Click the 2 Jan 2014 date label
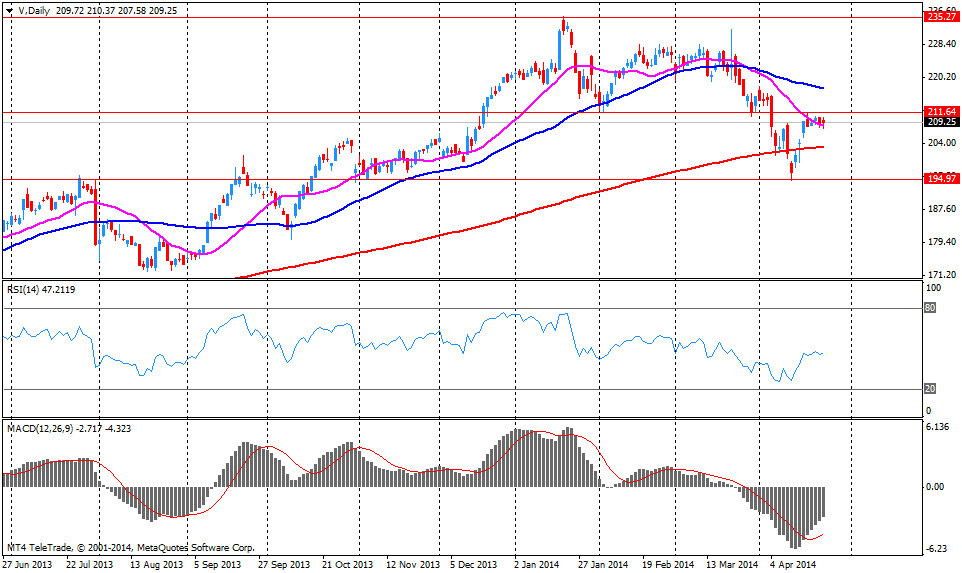 (x=537, y=564)
